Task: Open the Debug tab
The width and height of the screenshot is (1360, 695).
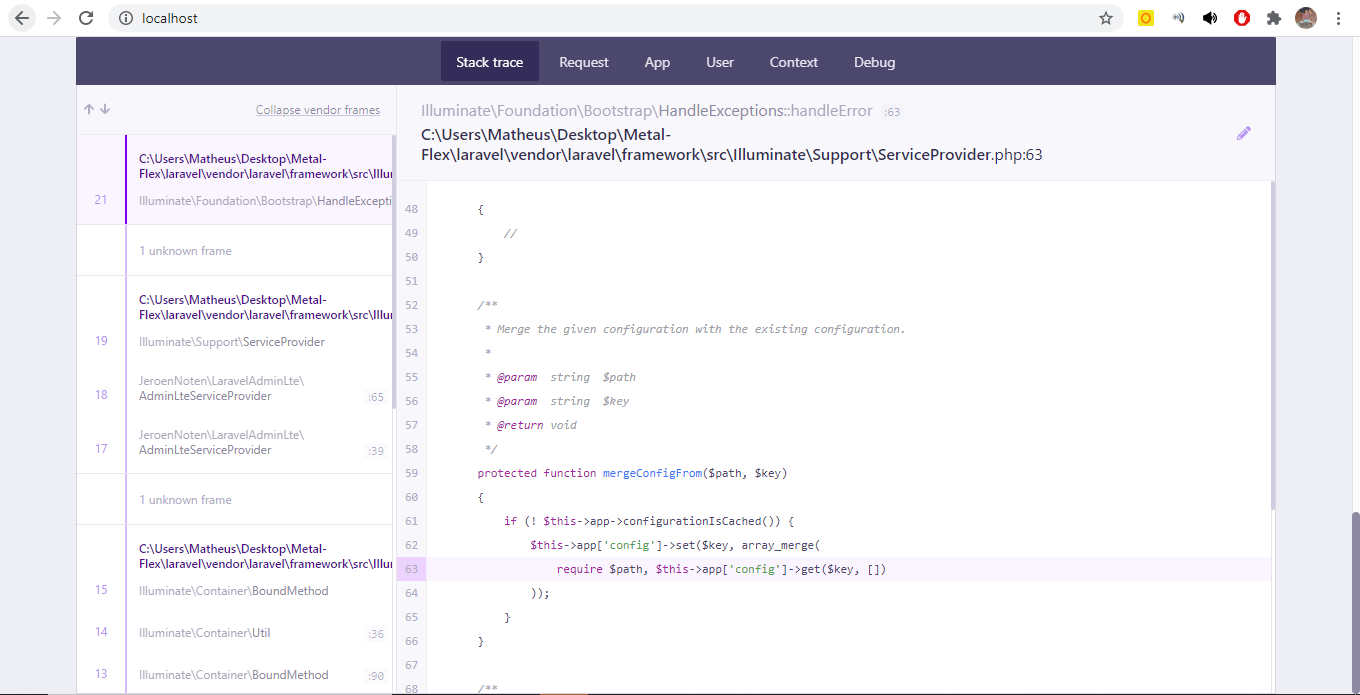Action: (x=874, y=62)
